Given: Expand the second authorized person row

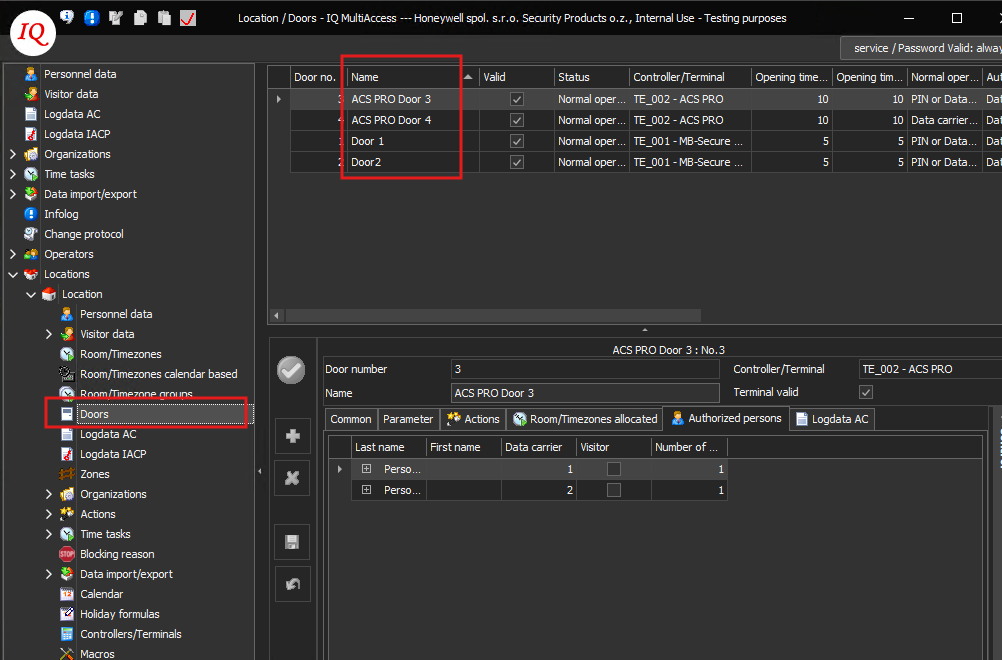Looking at the screenshot, I should (366, 490).
